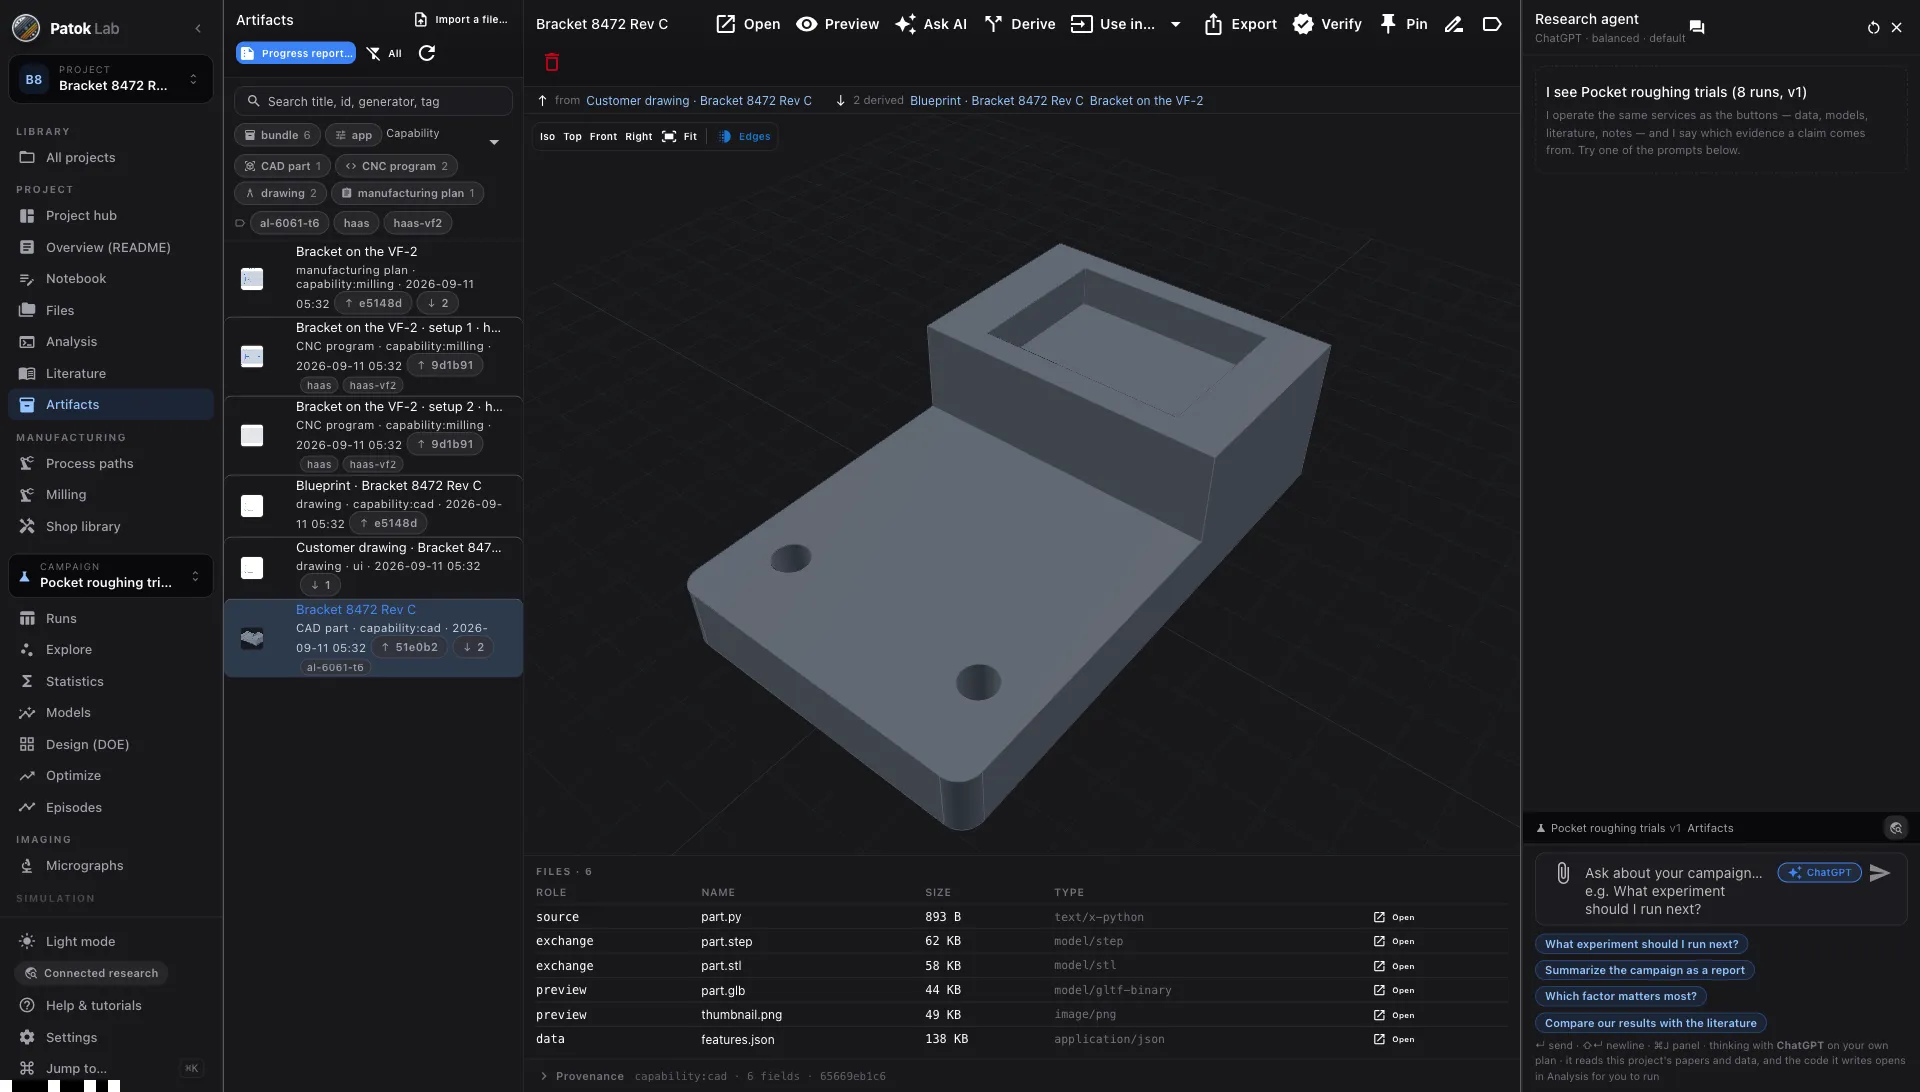Collapse the left sidebar chevron

tap(198, 28)
